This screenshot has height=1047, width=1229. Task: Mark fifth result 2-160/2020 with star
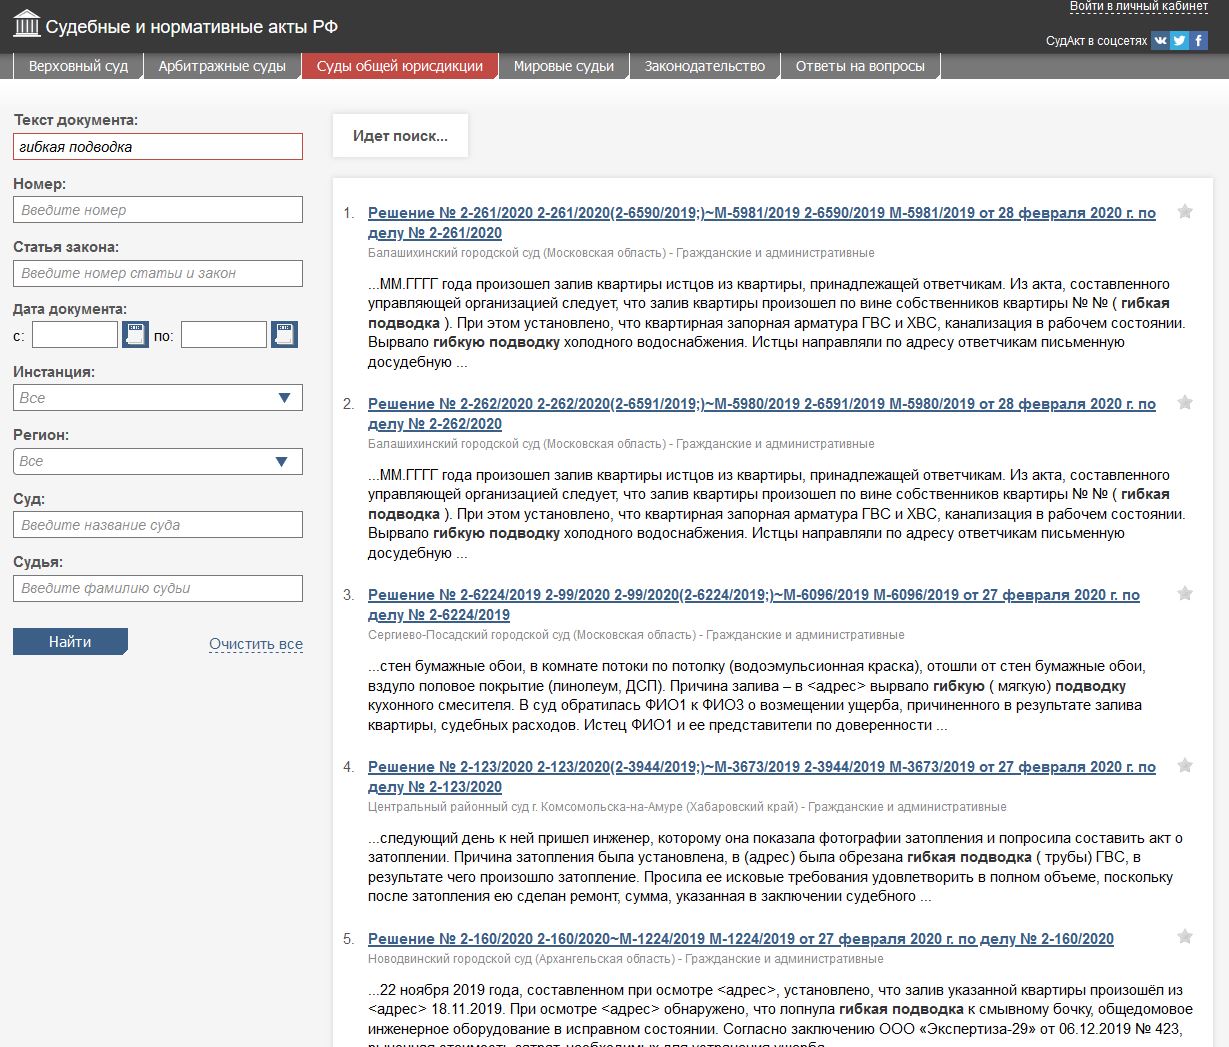1185,937
